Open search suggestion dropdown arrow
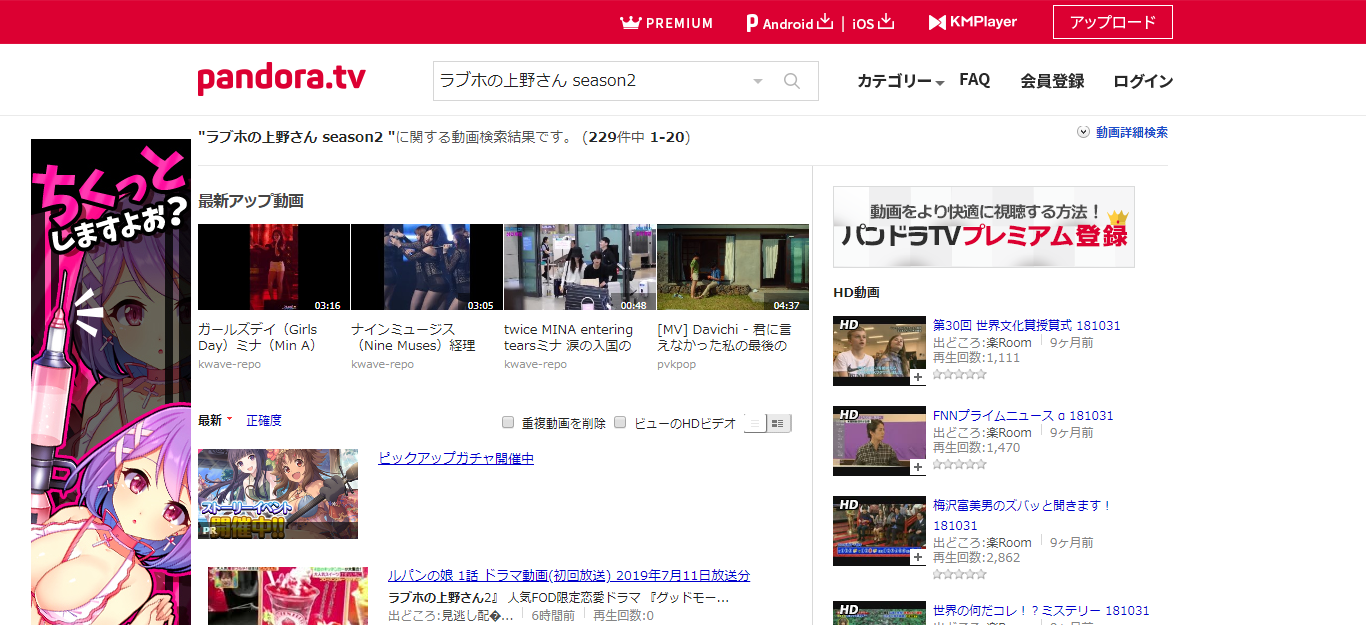The image size is (1366, 625). click(757, 81)
